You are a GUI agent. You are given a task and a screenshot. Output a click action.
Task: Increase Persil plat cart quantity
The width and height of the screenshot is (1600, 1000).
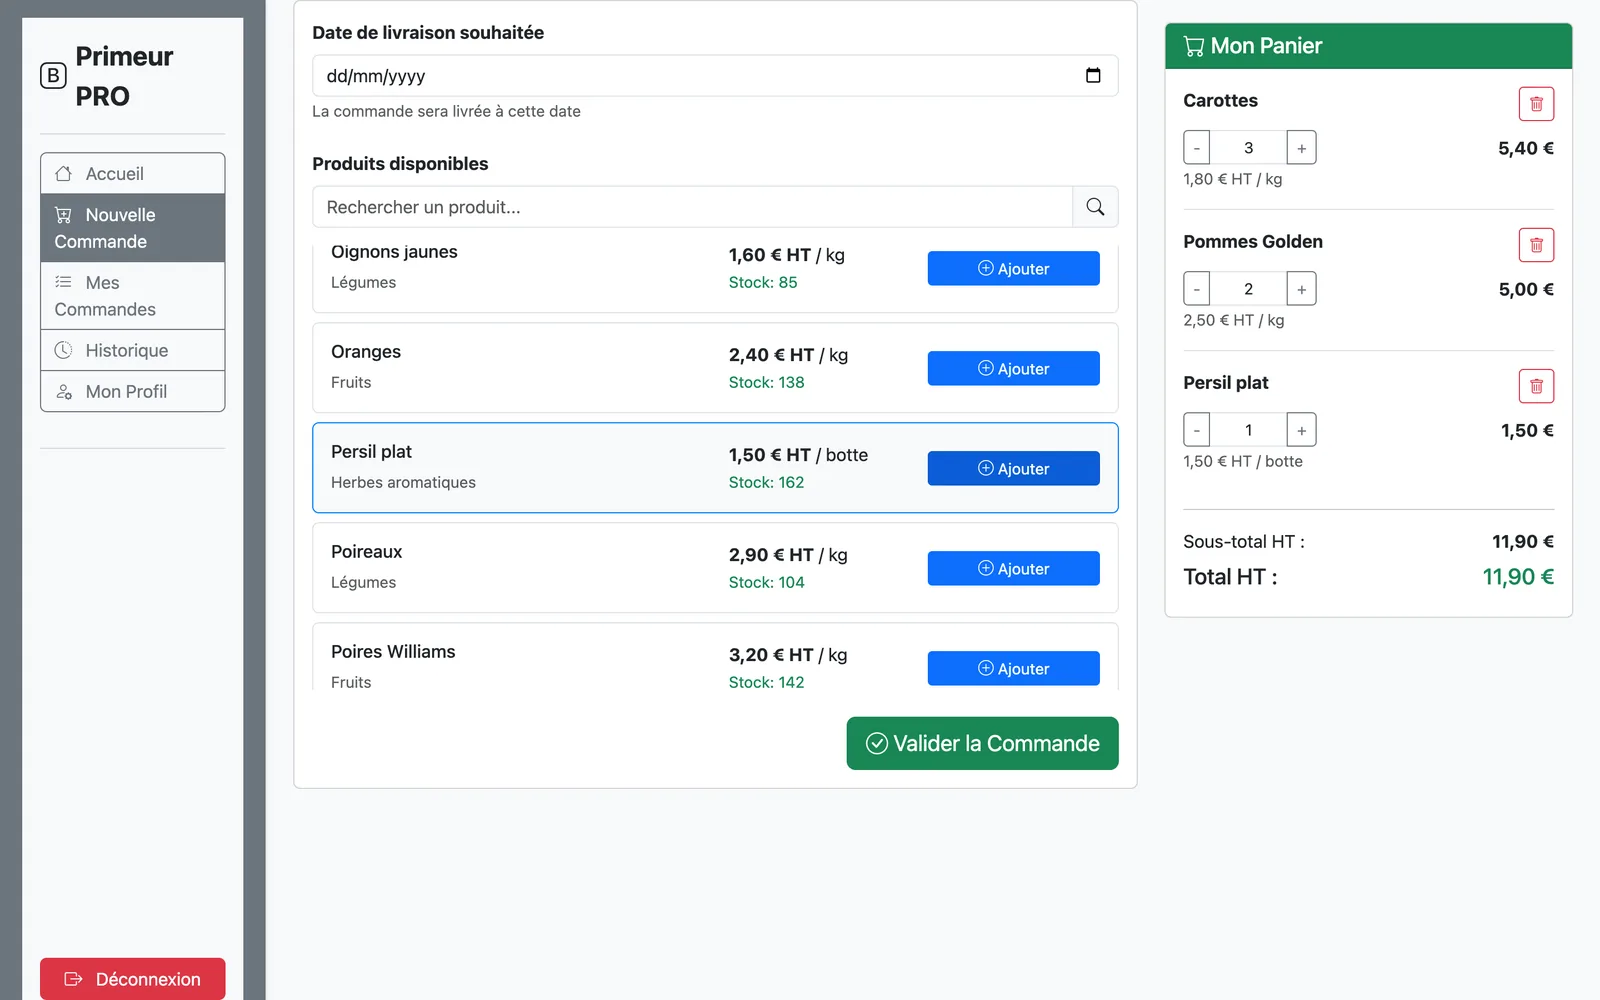click(x=1301, y=430)
